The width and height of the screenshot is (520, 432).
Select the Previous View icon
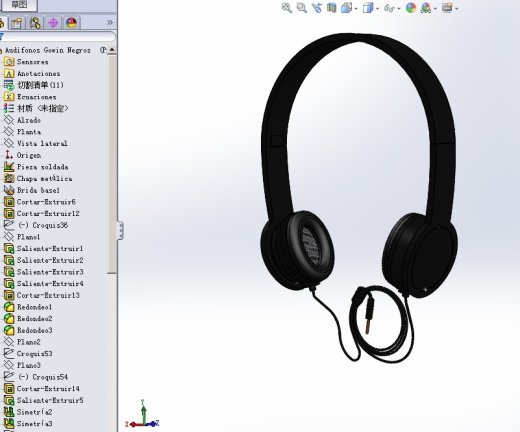pos(317,8)
